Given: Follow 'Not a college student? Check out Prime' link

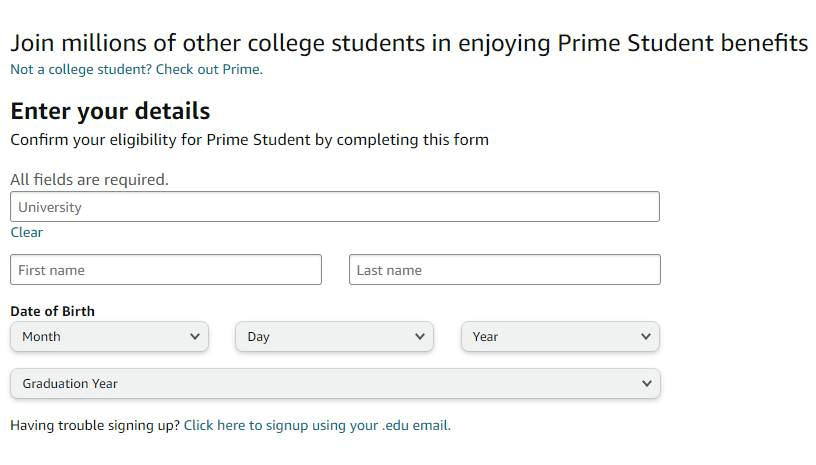Looking at the screenshot, I should [136, 70].
